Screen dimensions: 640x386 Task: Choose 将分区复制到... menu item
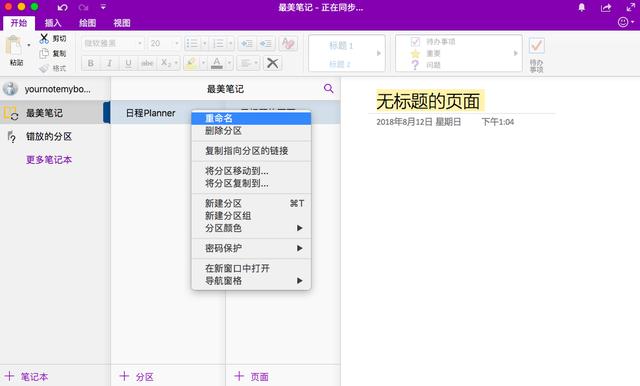tap(251, 183)
